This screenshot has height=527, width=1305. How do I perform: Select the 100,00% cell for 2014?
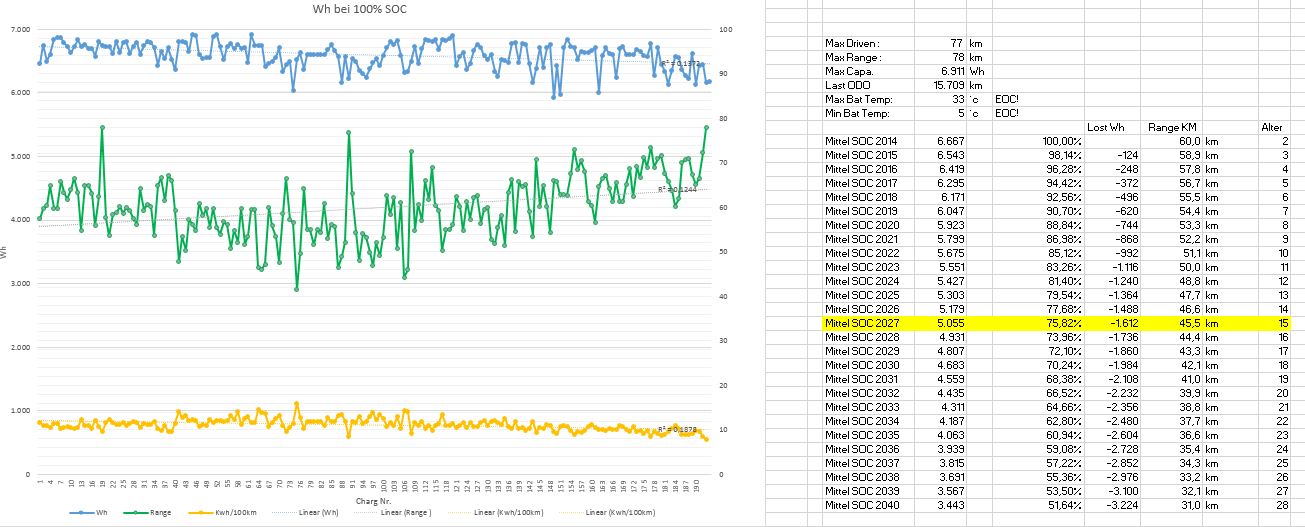[1061, 142]
